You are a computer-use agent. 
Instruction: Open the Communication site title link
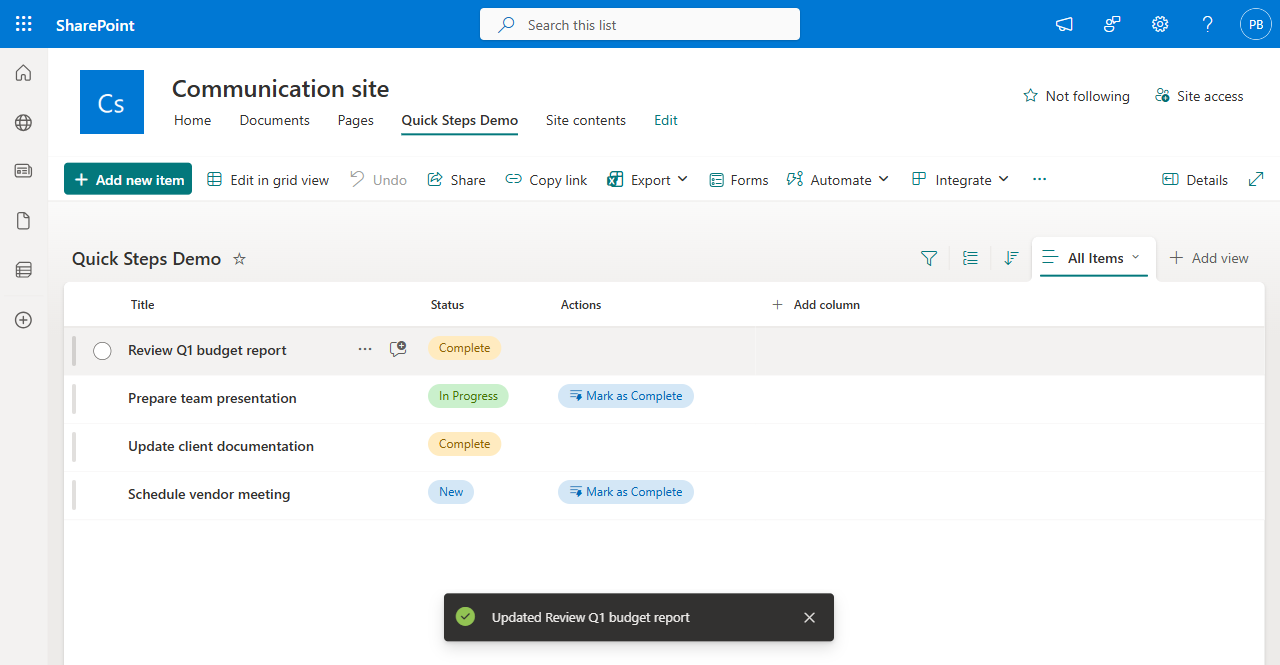coord(280,88)
